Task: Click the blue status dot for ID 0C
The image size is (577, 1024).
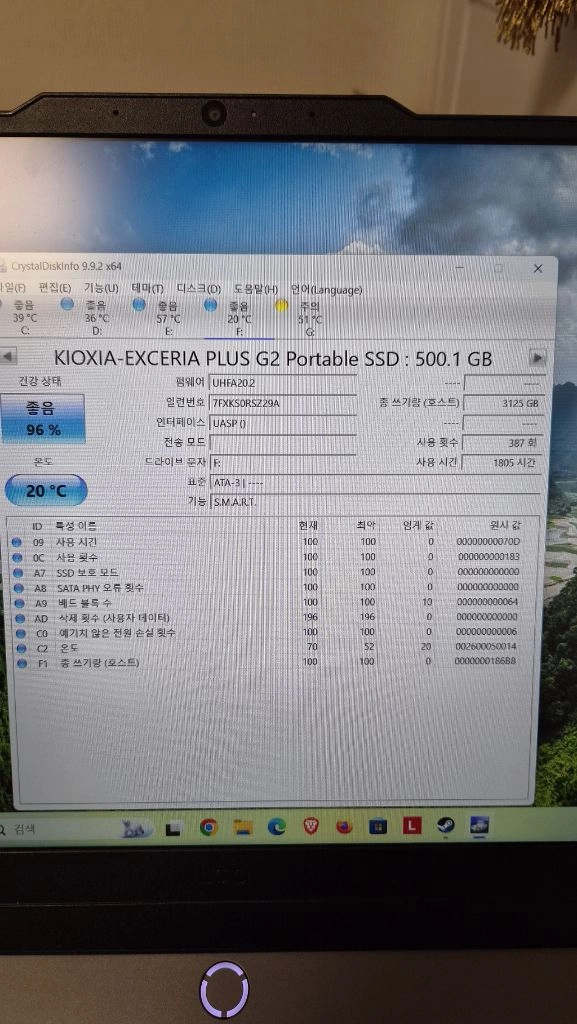Action: pos(18,557)
